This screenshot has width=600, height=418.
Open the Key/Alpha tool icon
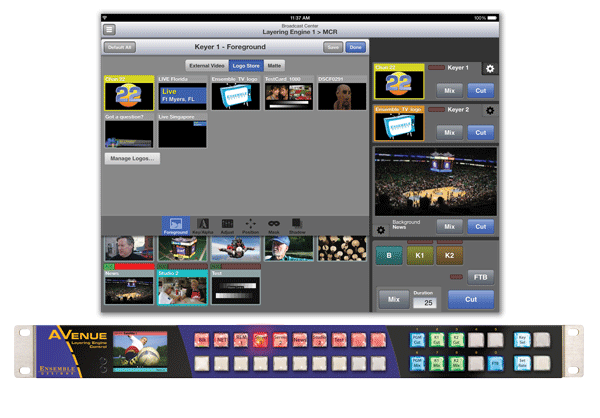[x=202, y=225]
